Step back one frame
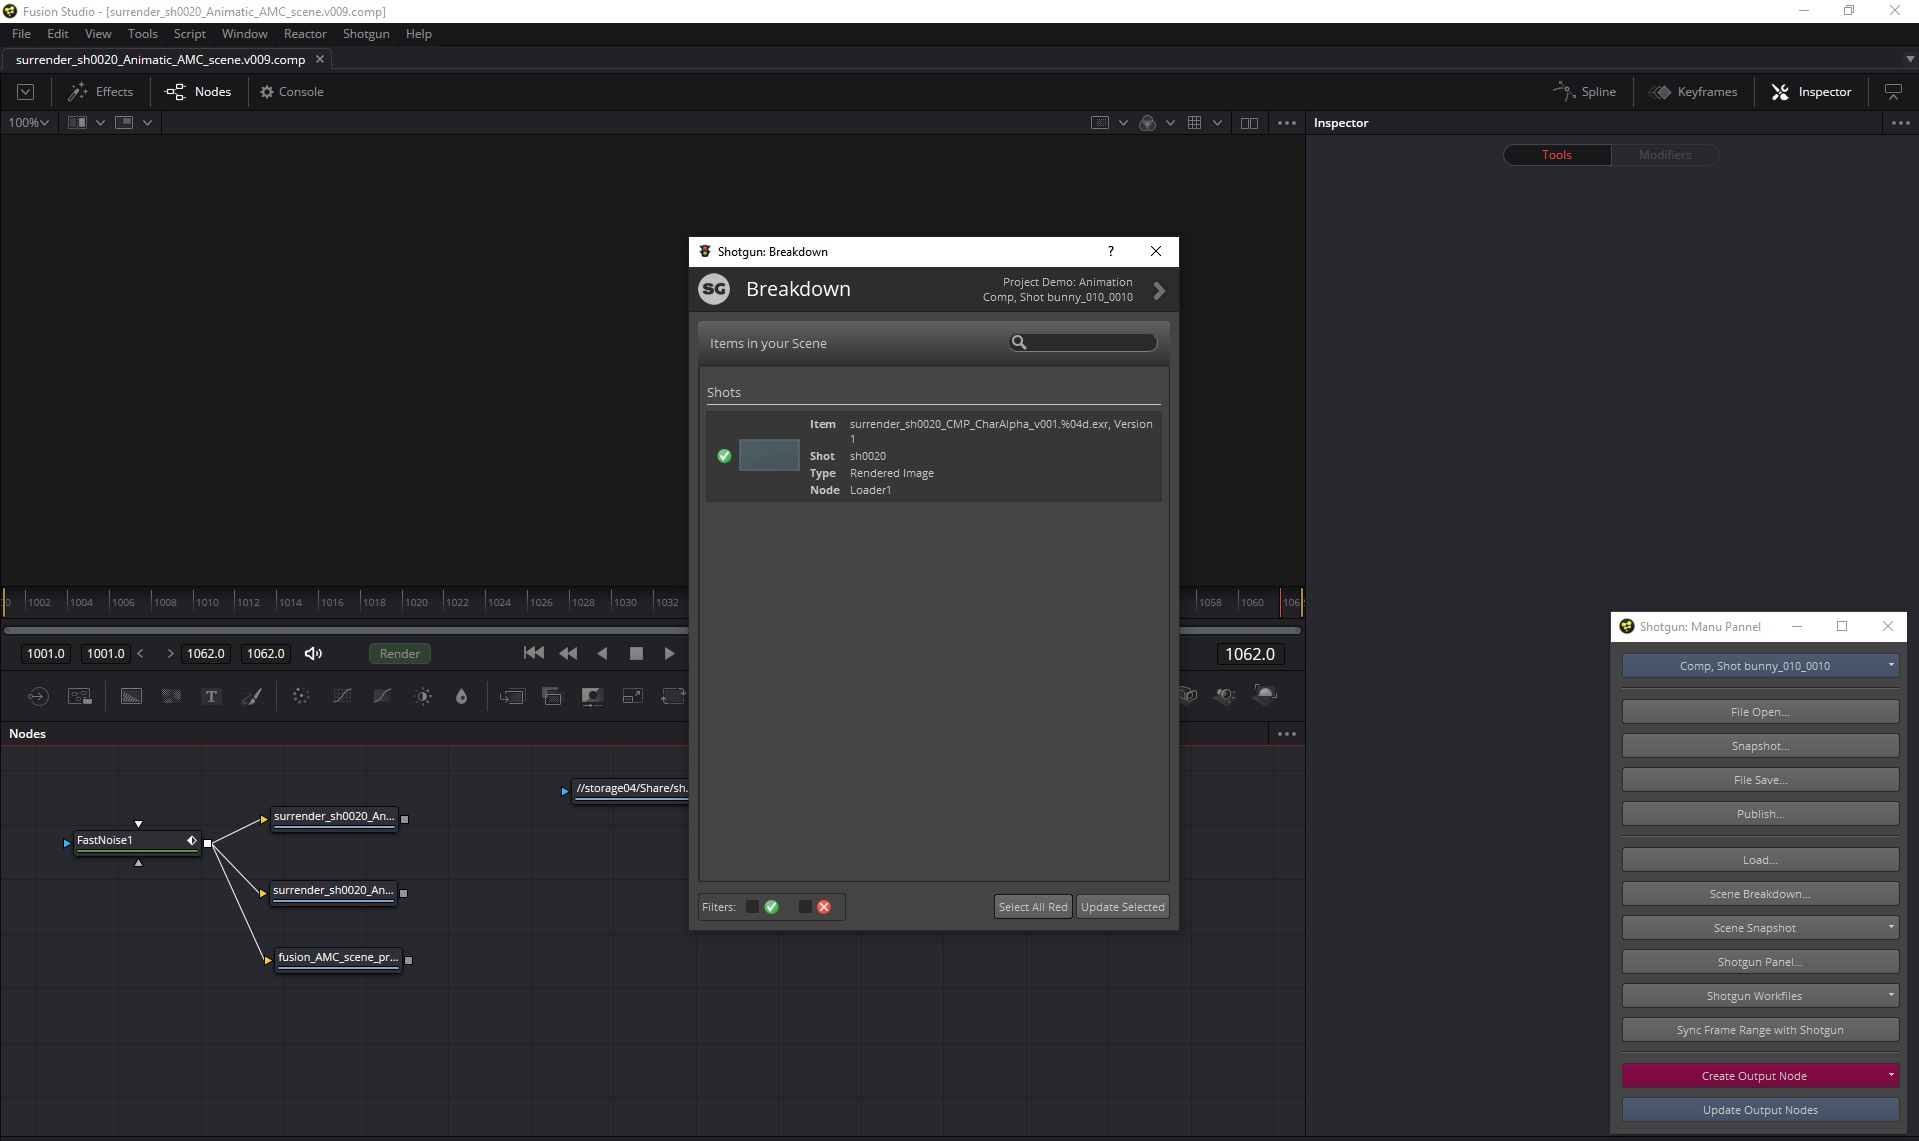This screenshot has height=1141, width=1919. coord(568,654)
